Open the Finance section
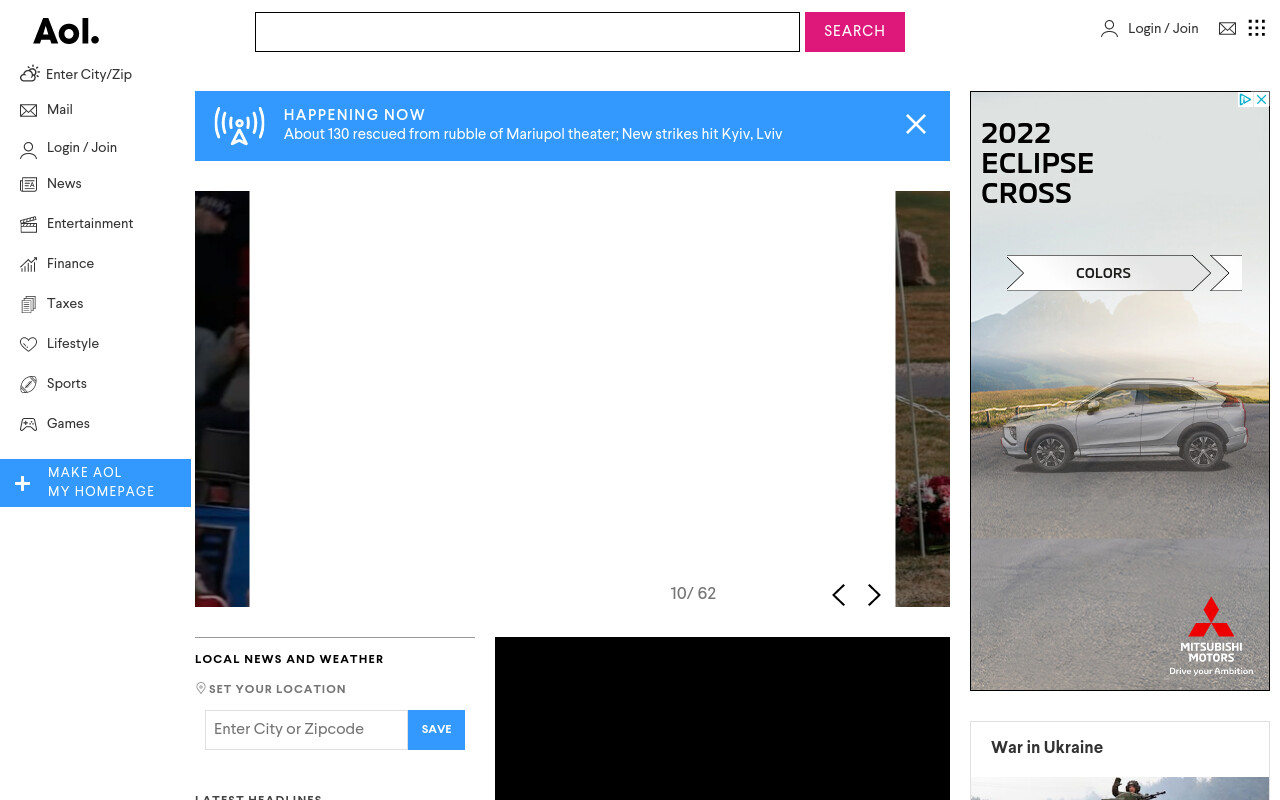1280x800 pixels. point(70,264)
